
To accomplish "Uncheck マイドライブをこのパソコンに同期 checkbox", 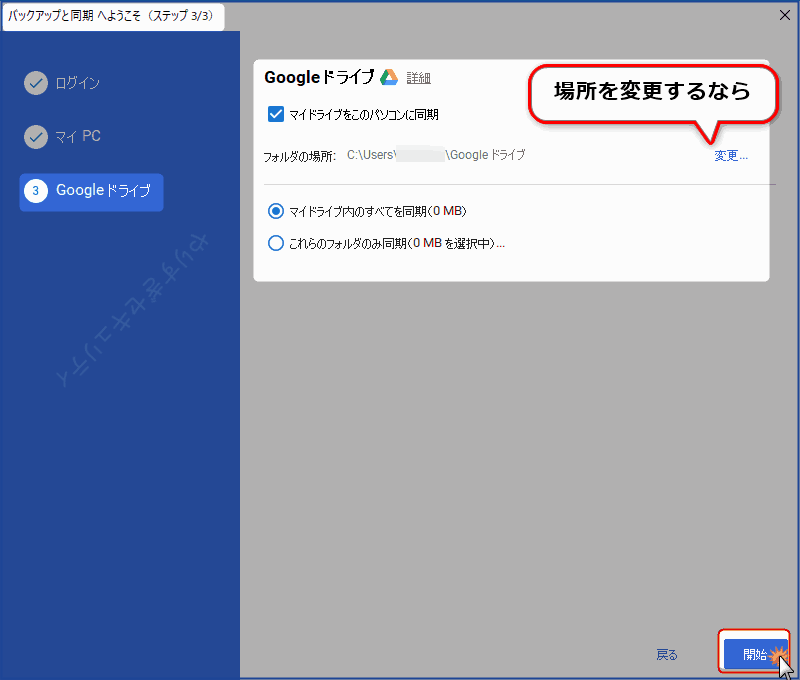I will [x=276, y=114].
